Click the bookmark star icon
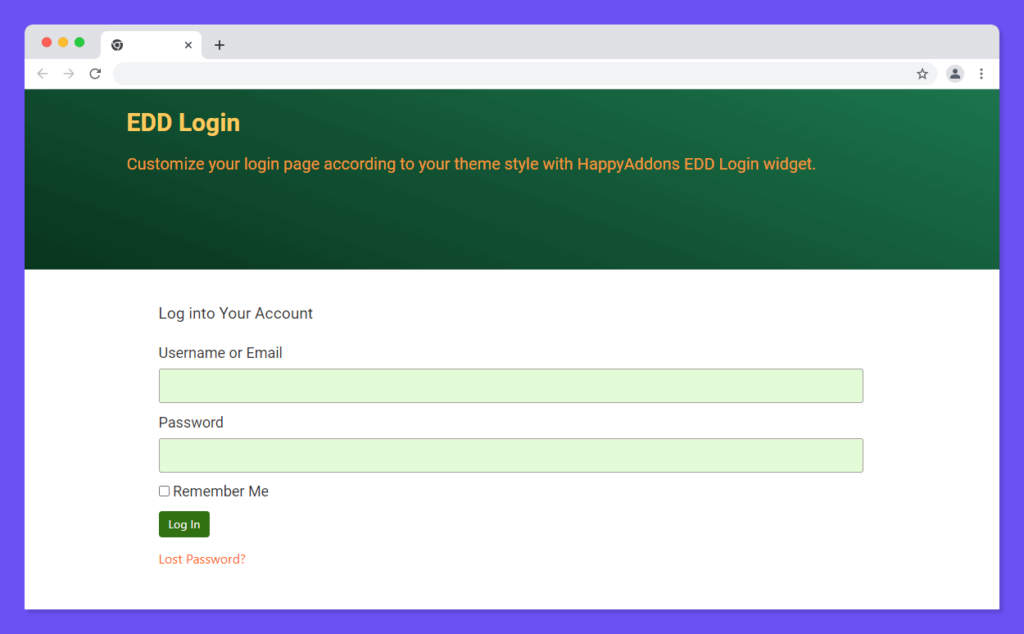Viewport: 1024px width, 634px height. click(x=921, y=73)
